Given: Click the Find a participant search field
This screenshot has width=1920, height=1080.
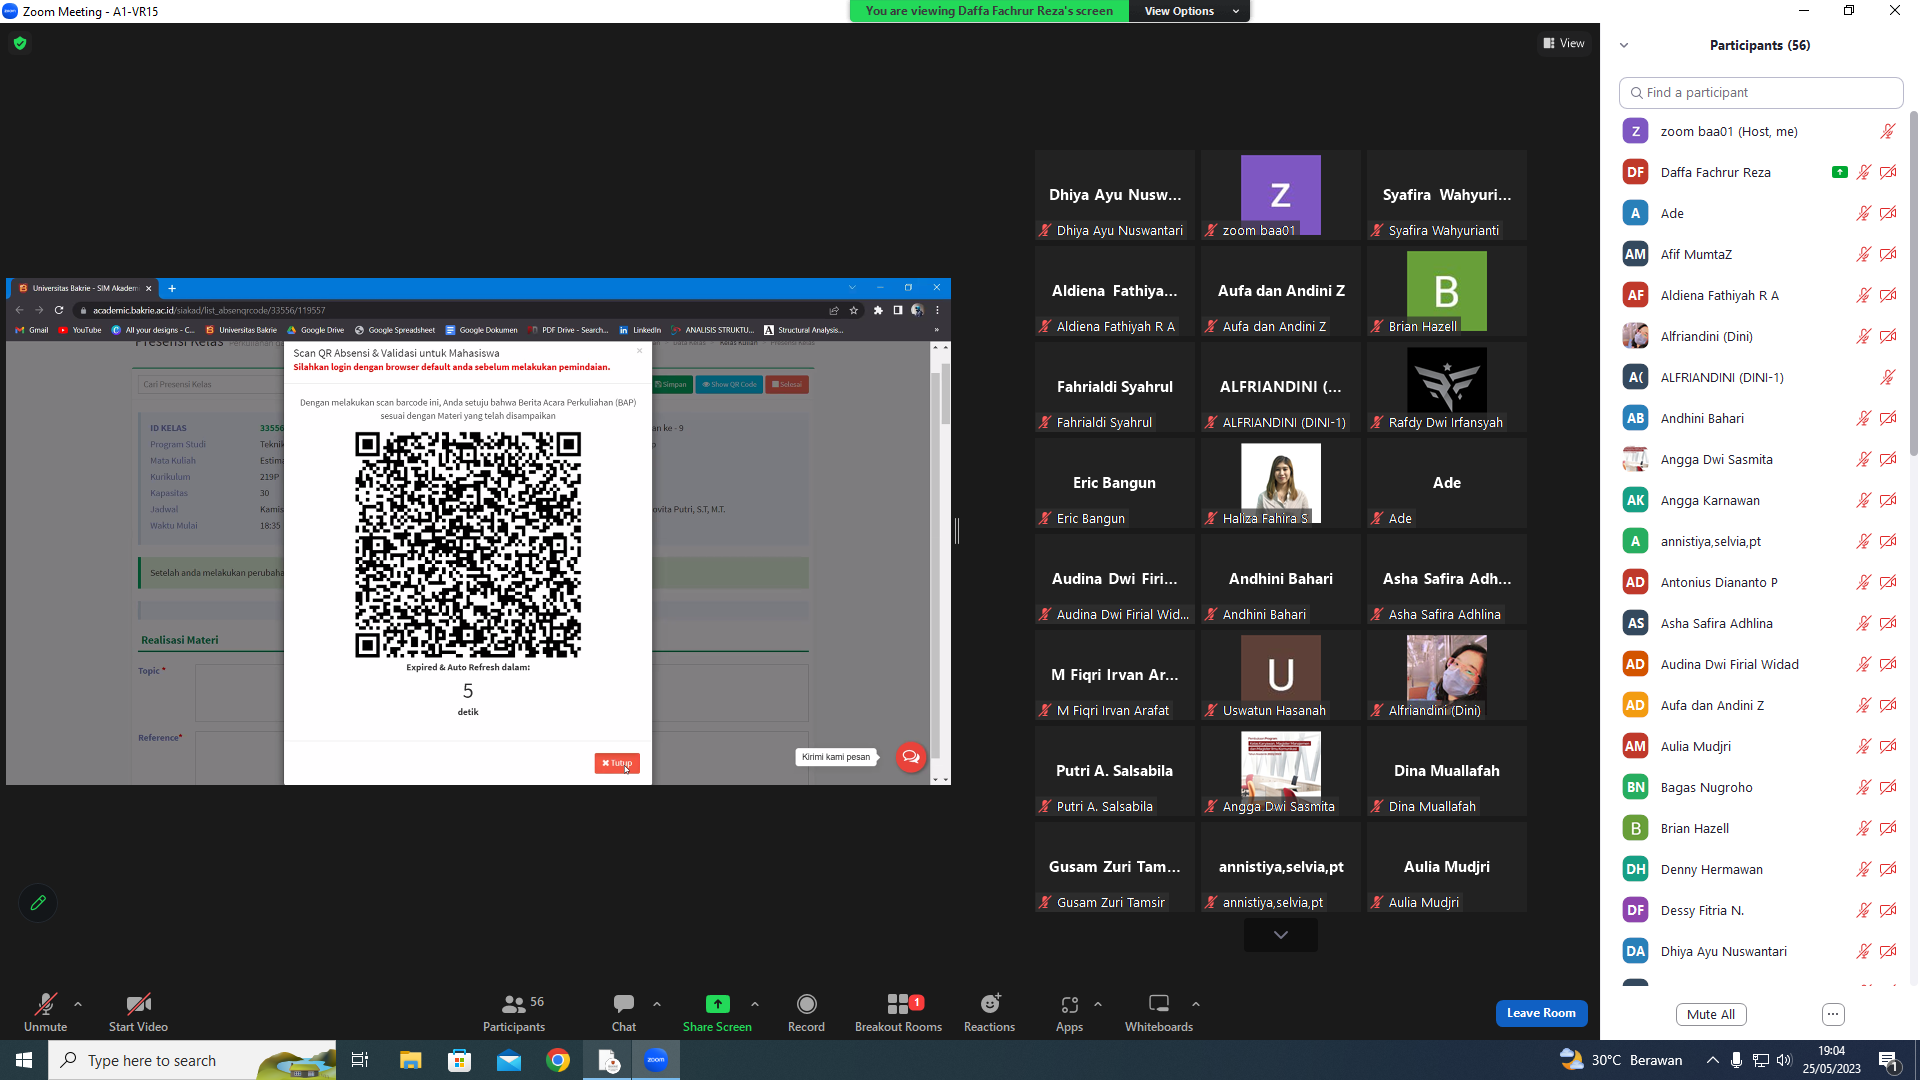Looking at the screenshot, I should [1761, 92].
